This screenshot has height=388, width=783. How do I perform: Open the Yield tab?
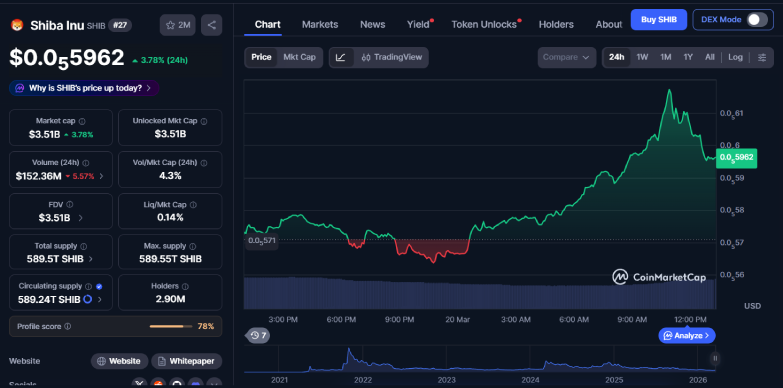point(418,24)
